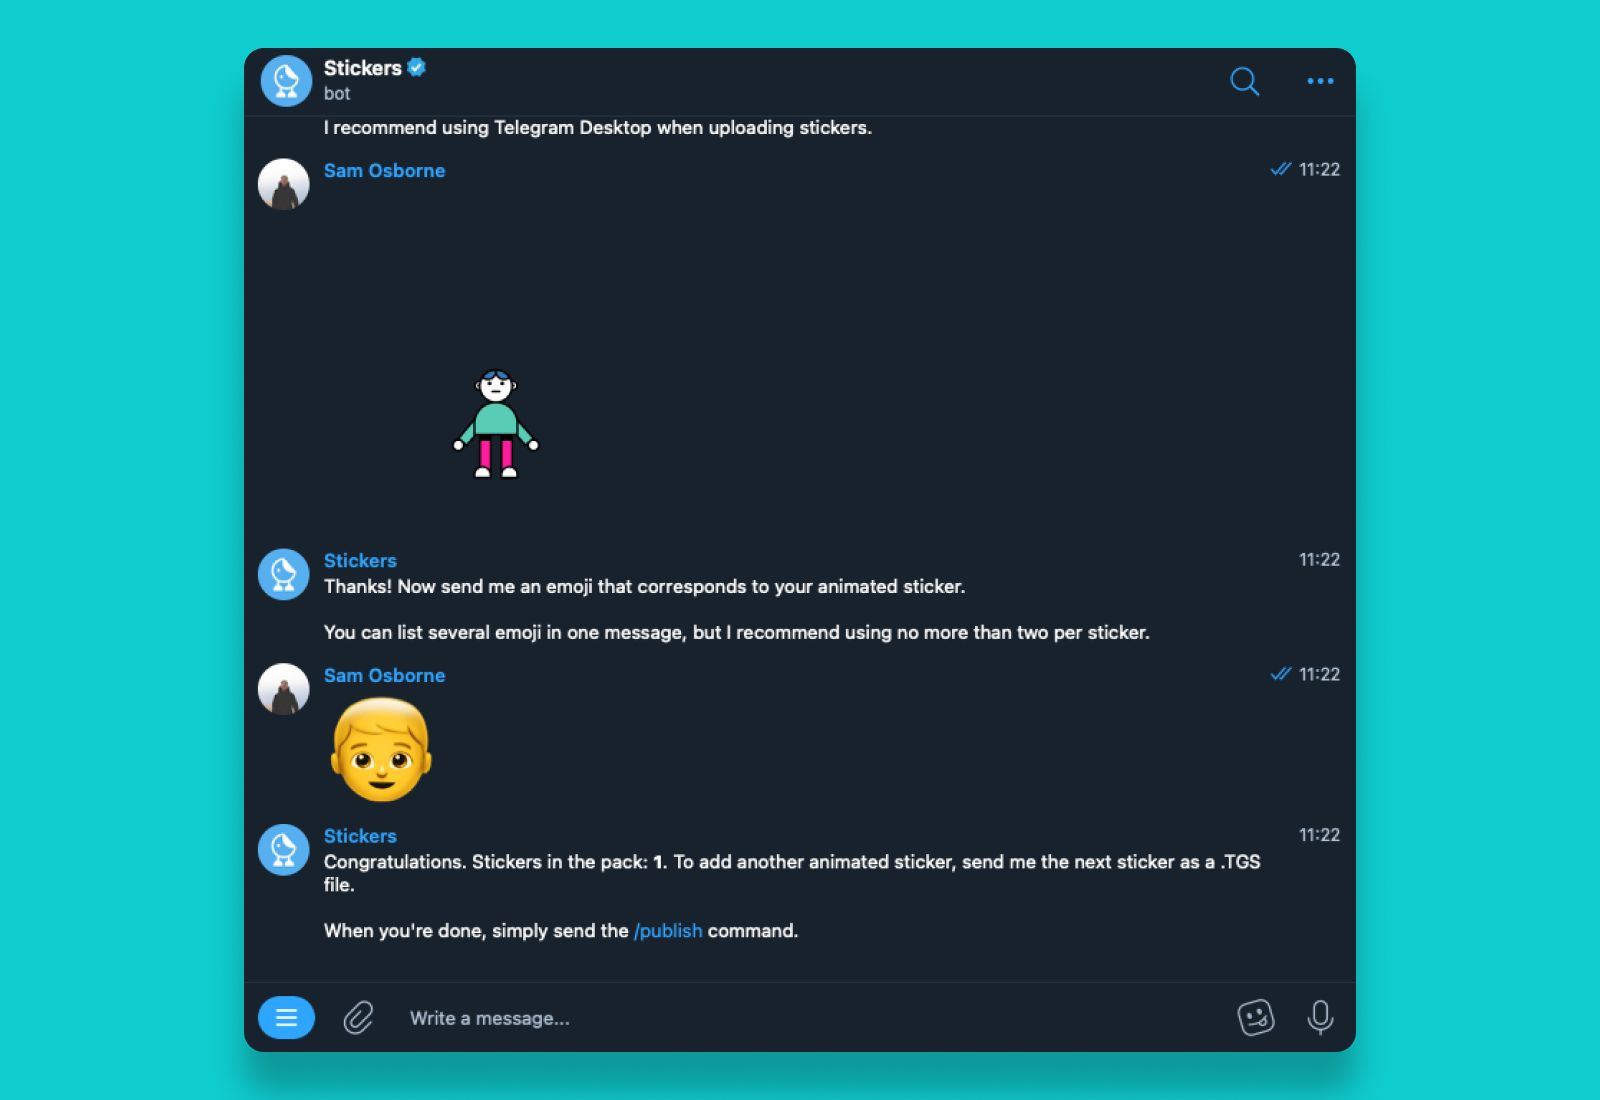This screenshot has height=1100, width=1600.
Task: Start voice recording with microphone icon
Action: [1320, 1018]
